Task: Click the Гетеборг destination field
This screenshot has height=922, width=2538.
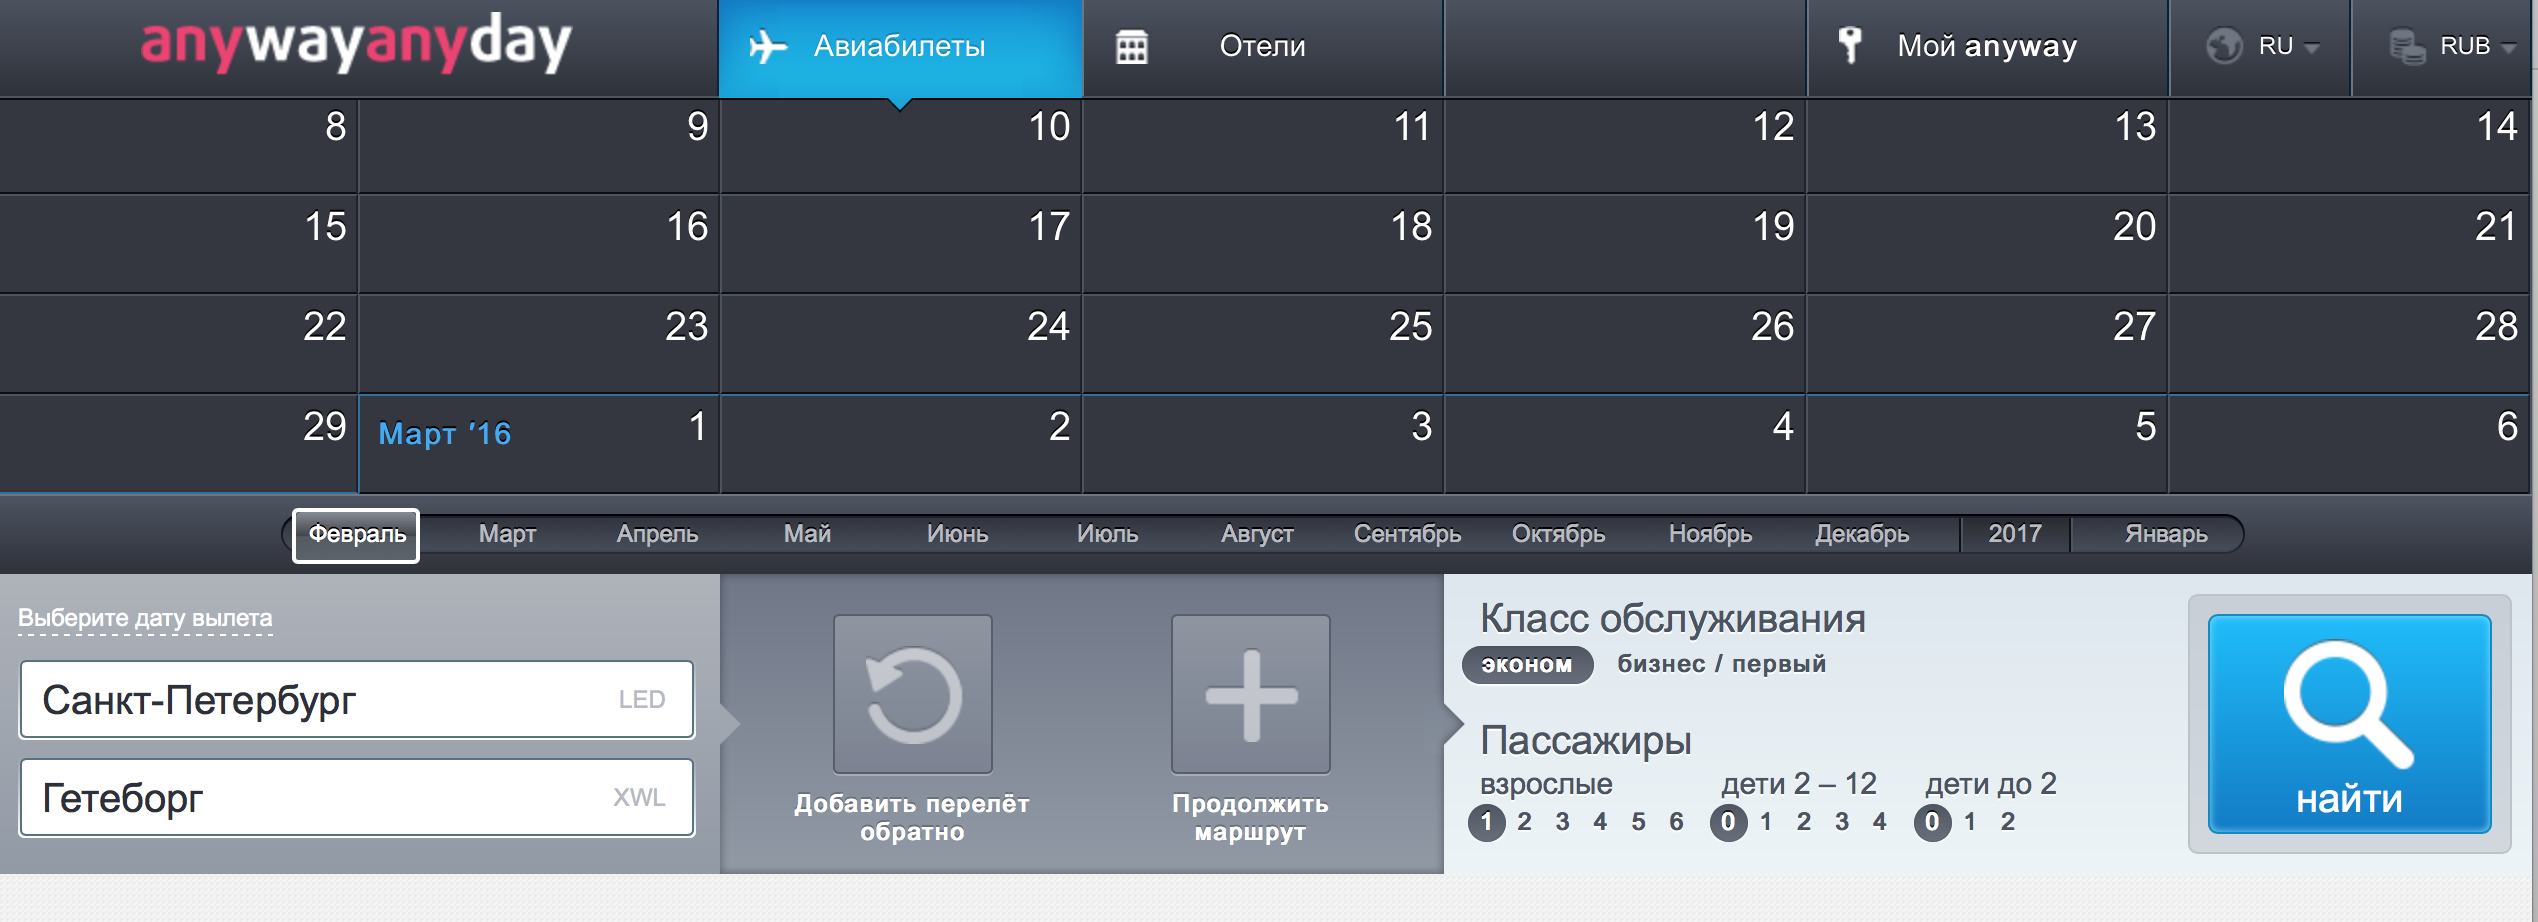Action: click(357, 798)
